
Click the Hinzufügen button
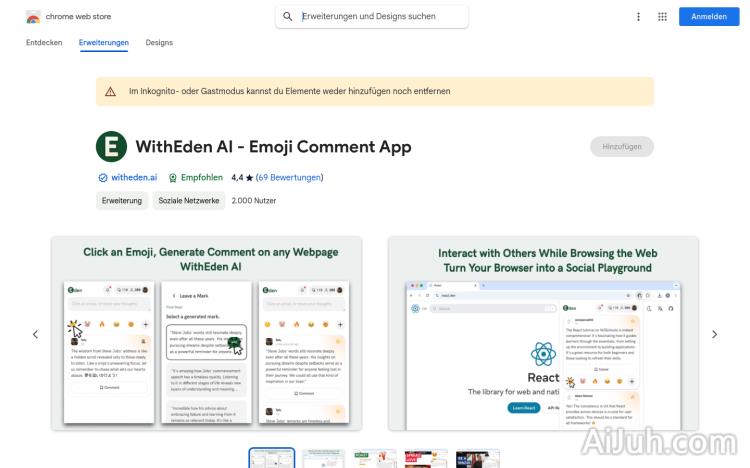click(x=622, y=146)
